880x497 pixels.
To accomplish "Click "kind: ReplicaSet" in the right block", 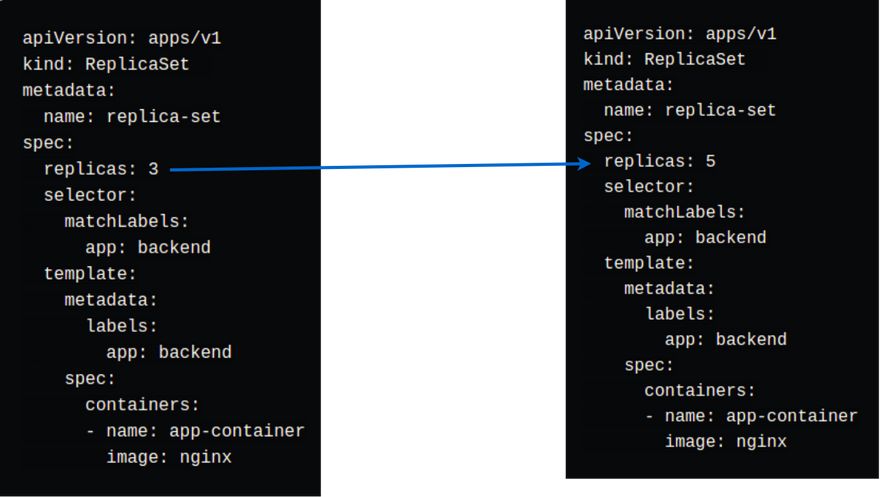I will tap(664, 59).
